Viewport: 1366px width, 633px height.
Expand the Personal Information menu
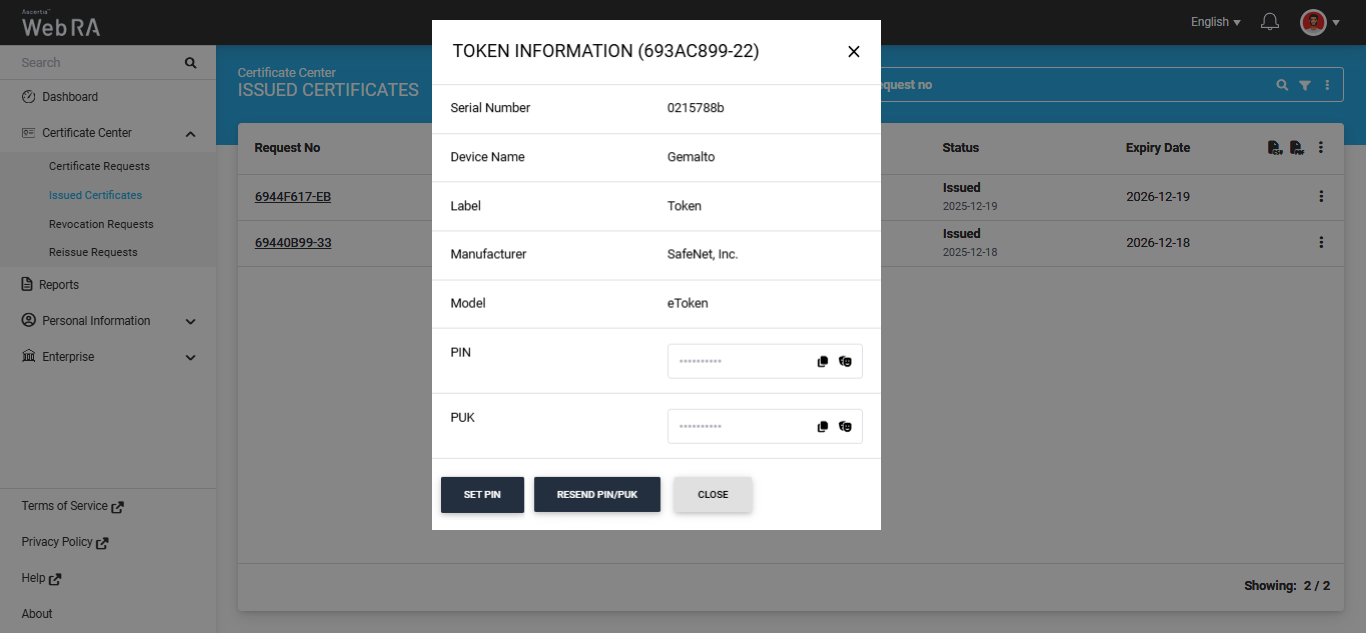pyautogui.click(x=191, y=322)
